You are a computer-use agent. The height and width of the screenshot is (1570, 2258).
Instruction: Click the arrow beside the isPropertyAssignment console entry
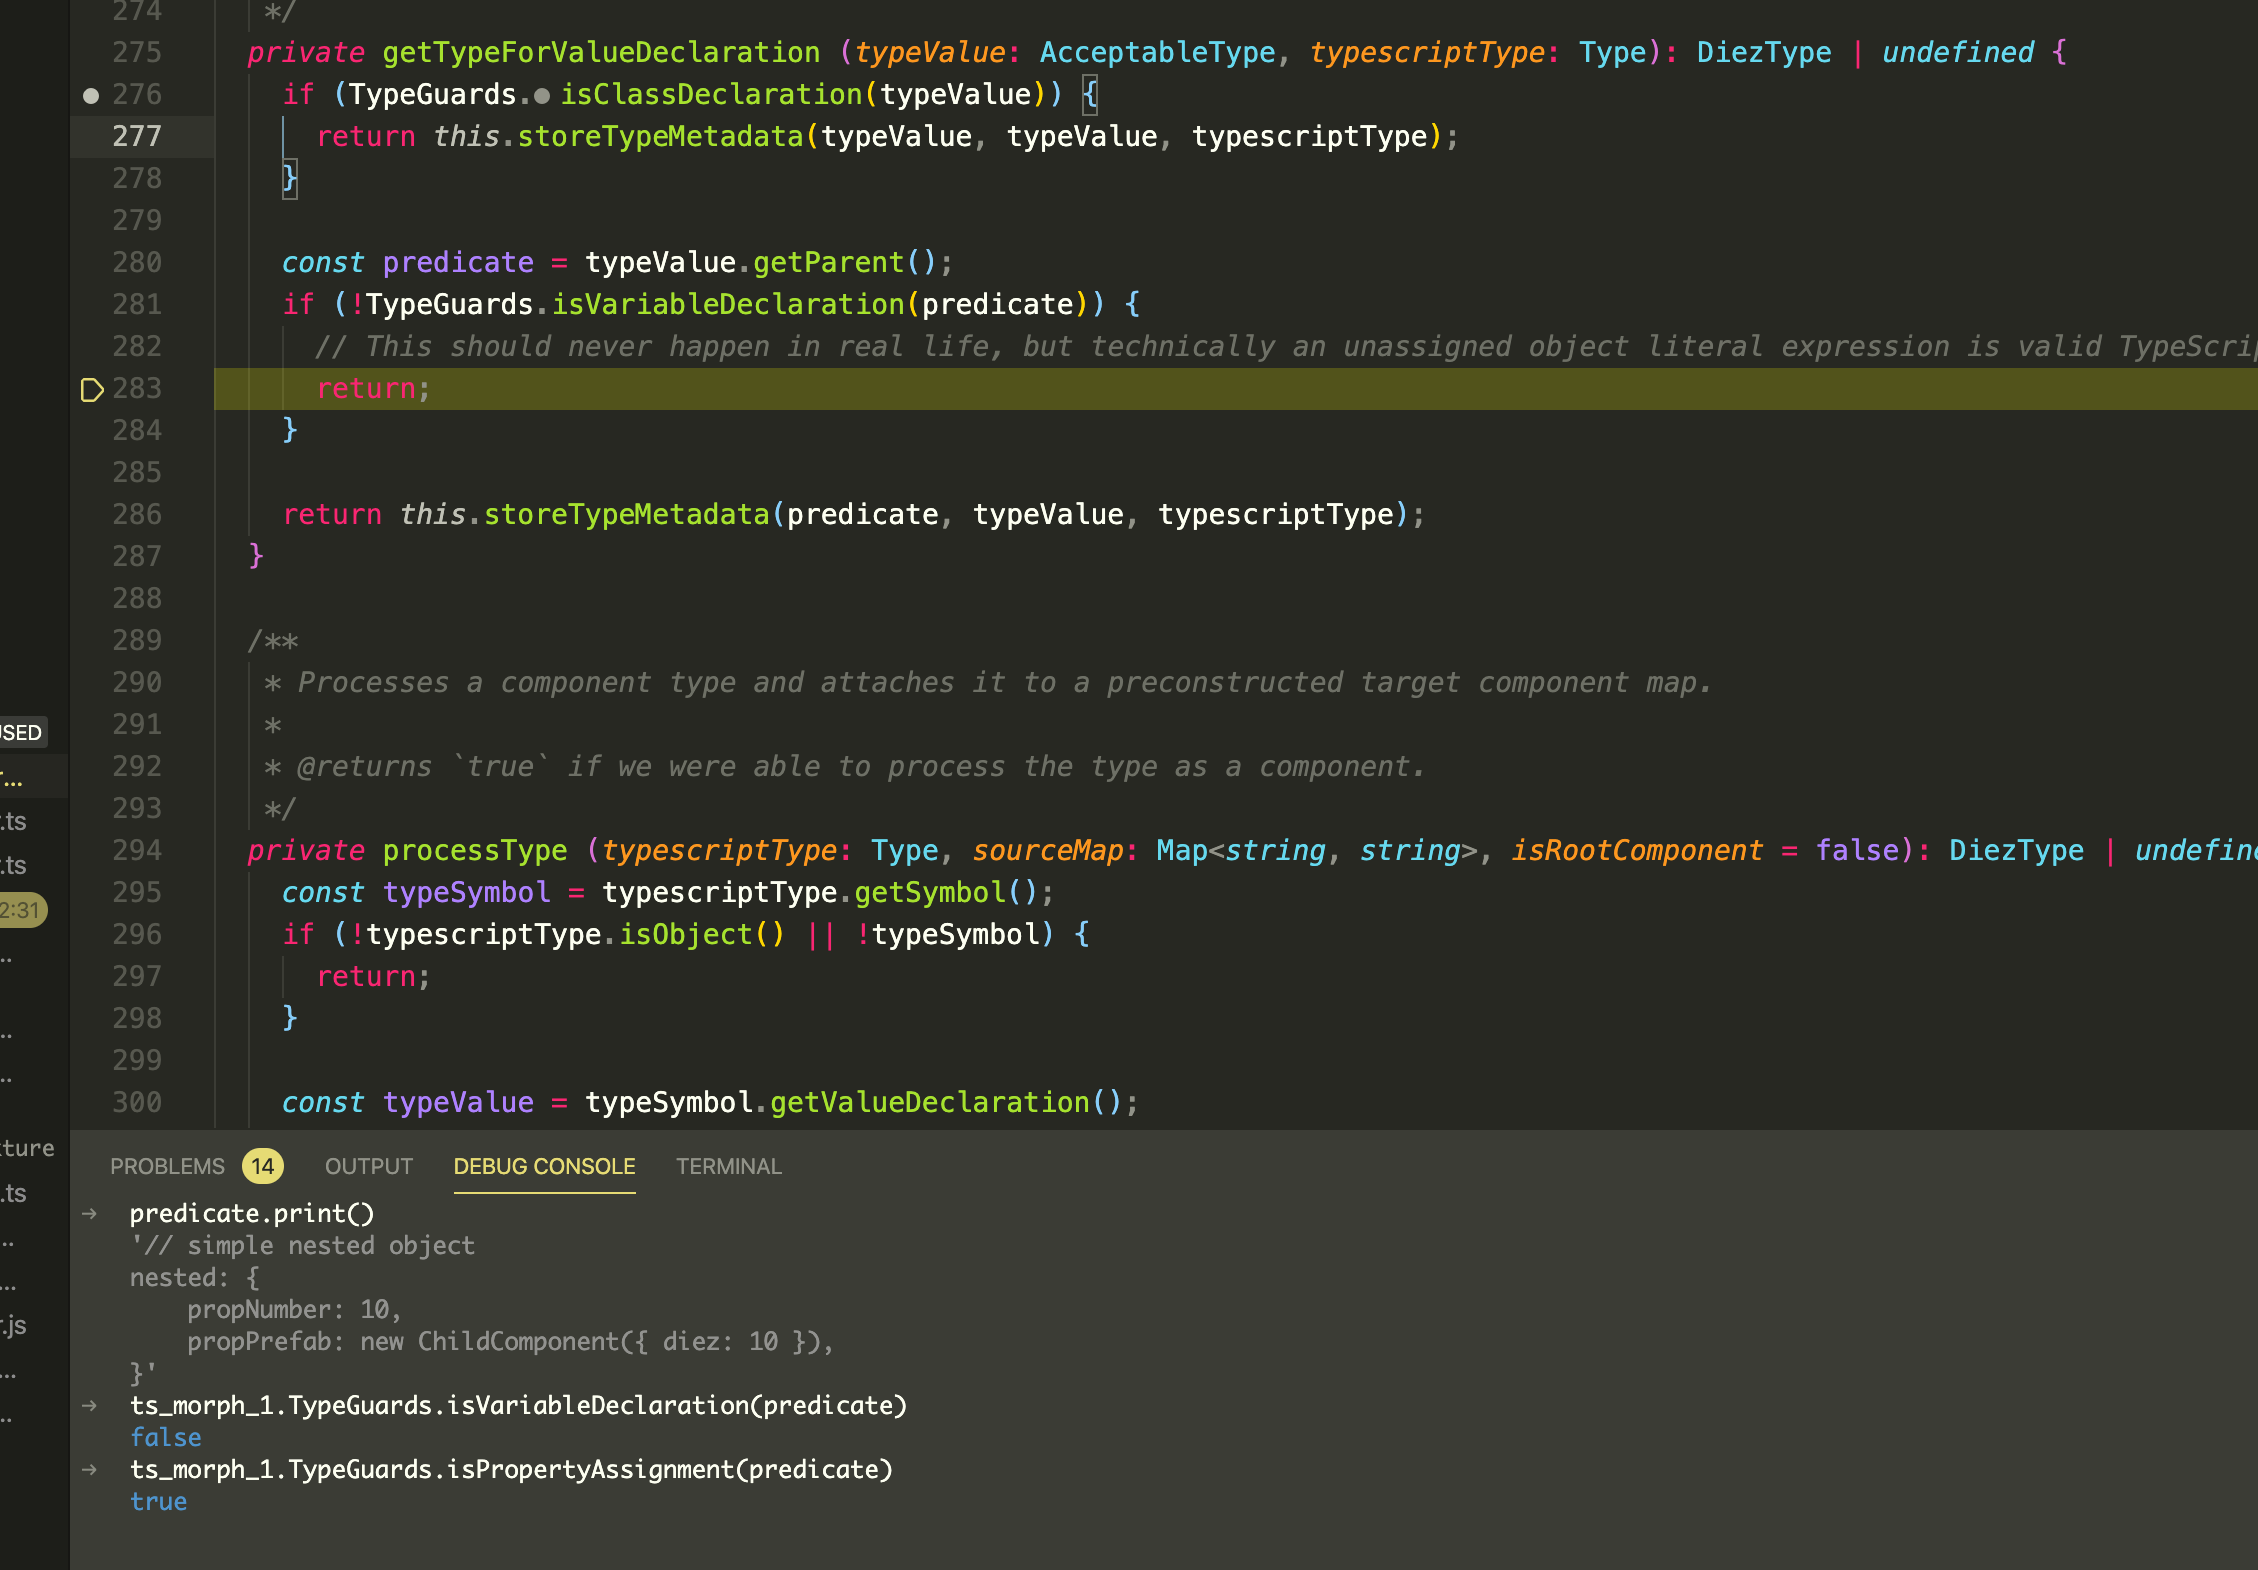(x=90, y=1469)
